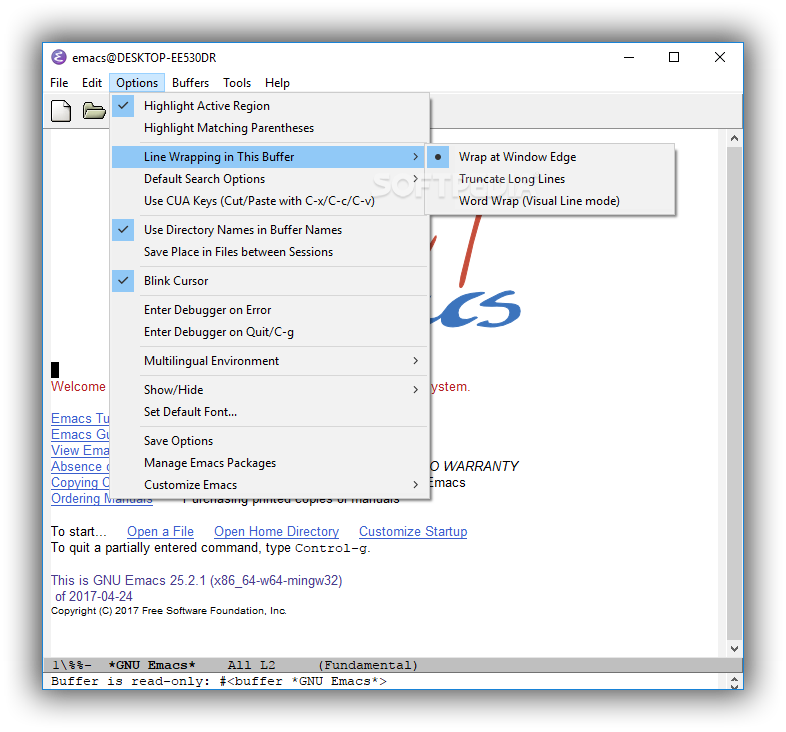
Task: Click the Copying Conditions link
Action: click(x=80, y=482)
